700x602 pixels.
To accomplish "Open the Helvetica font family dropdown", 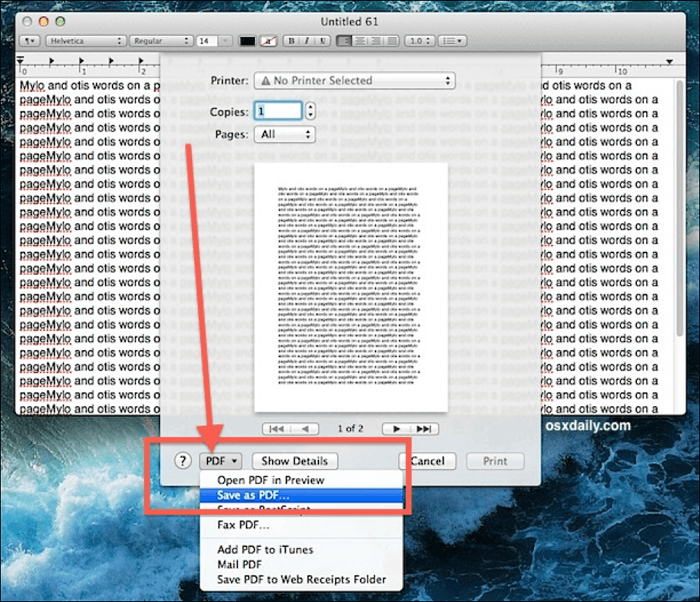I will [x=85, y=41].
